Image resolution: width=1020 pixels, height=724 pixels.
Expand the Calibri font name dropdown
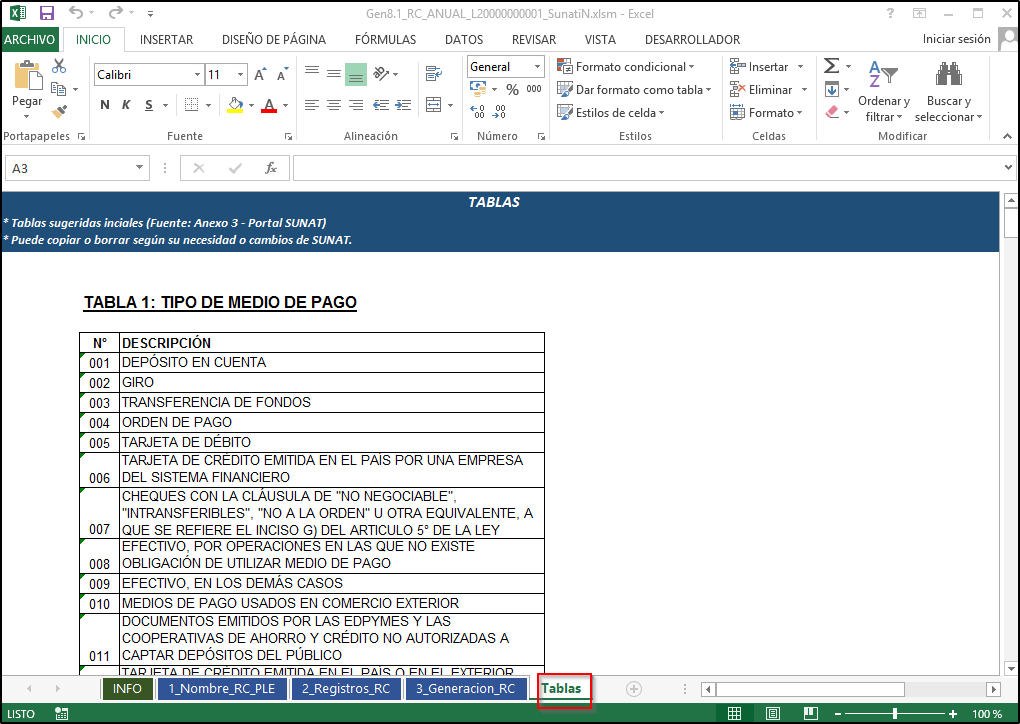196,75
